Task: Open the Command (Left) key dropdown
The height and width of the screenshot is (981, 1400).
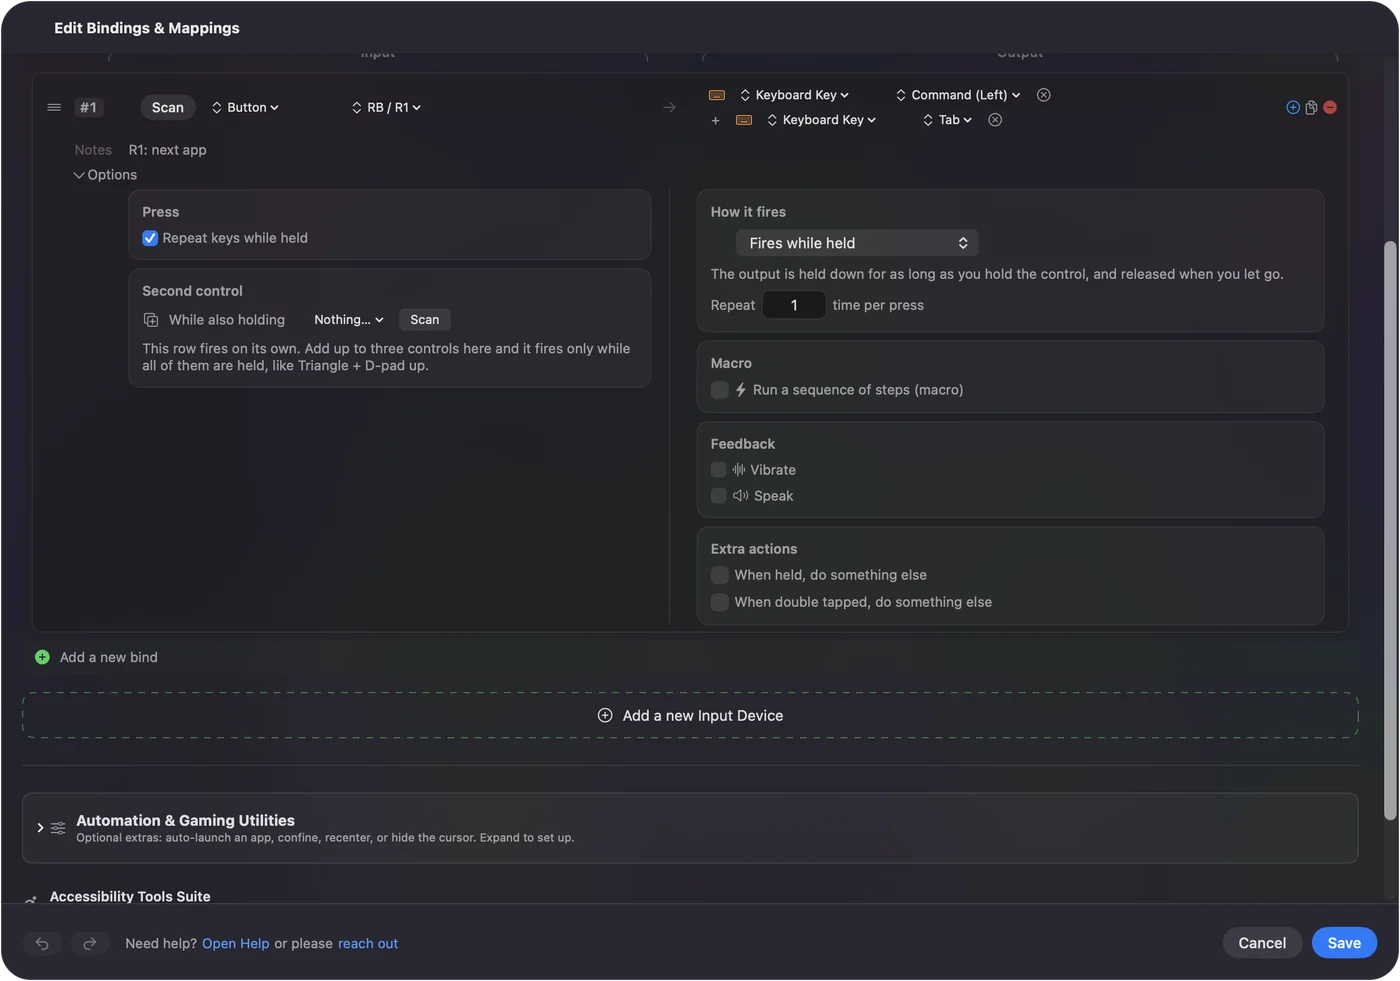Action: coord(958,95)
